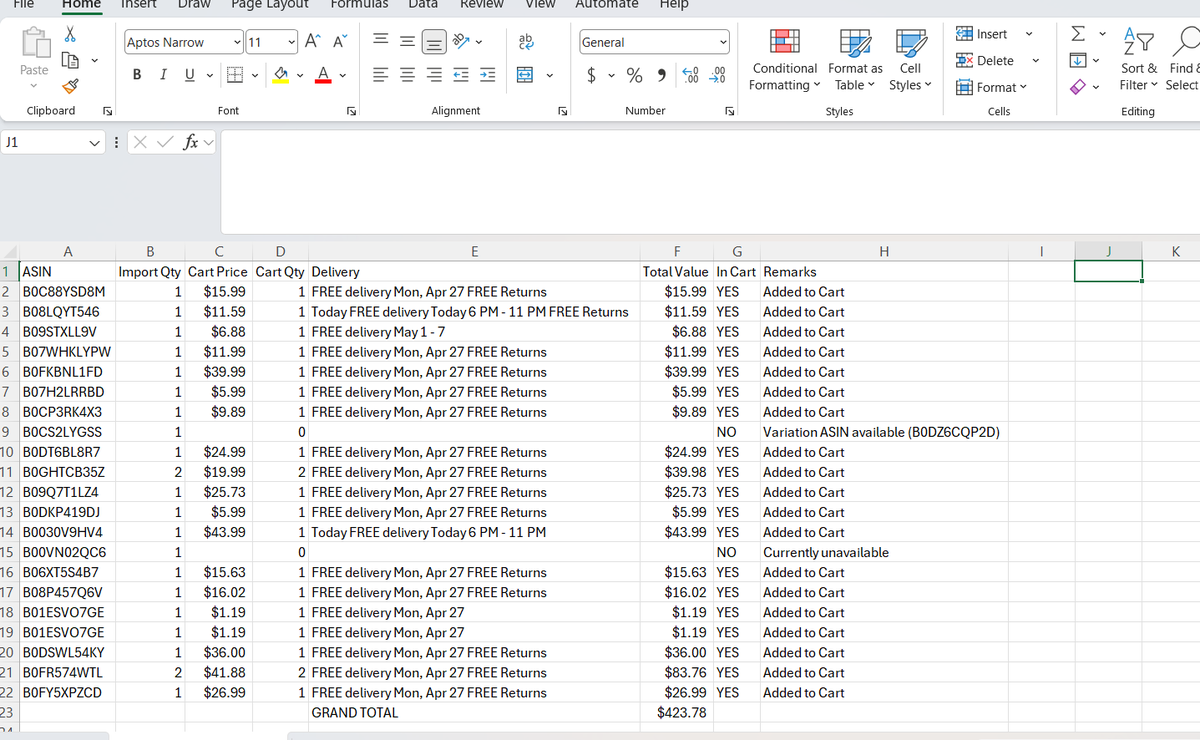Open Sort & Filter menu
Viewport: 1200px width, 740px height.
tap(1139, 60)
